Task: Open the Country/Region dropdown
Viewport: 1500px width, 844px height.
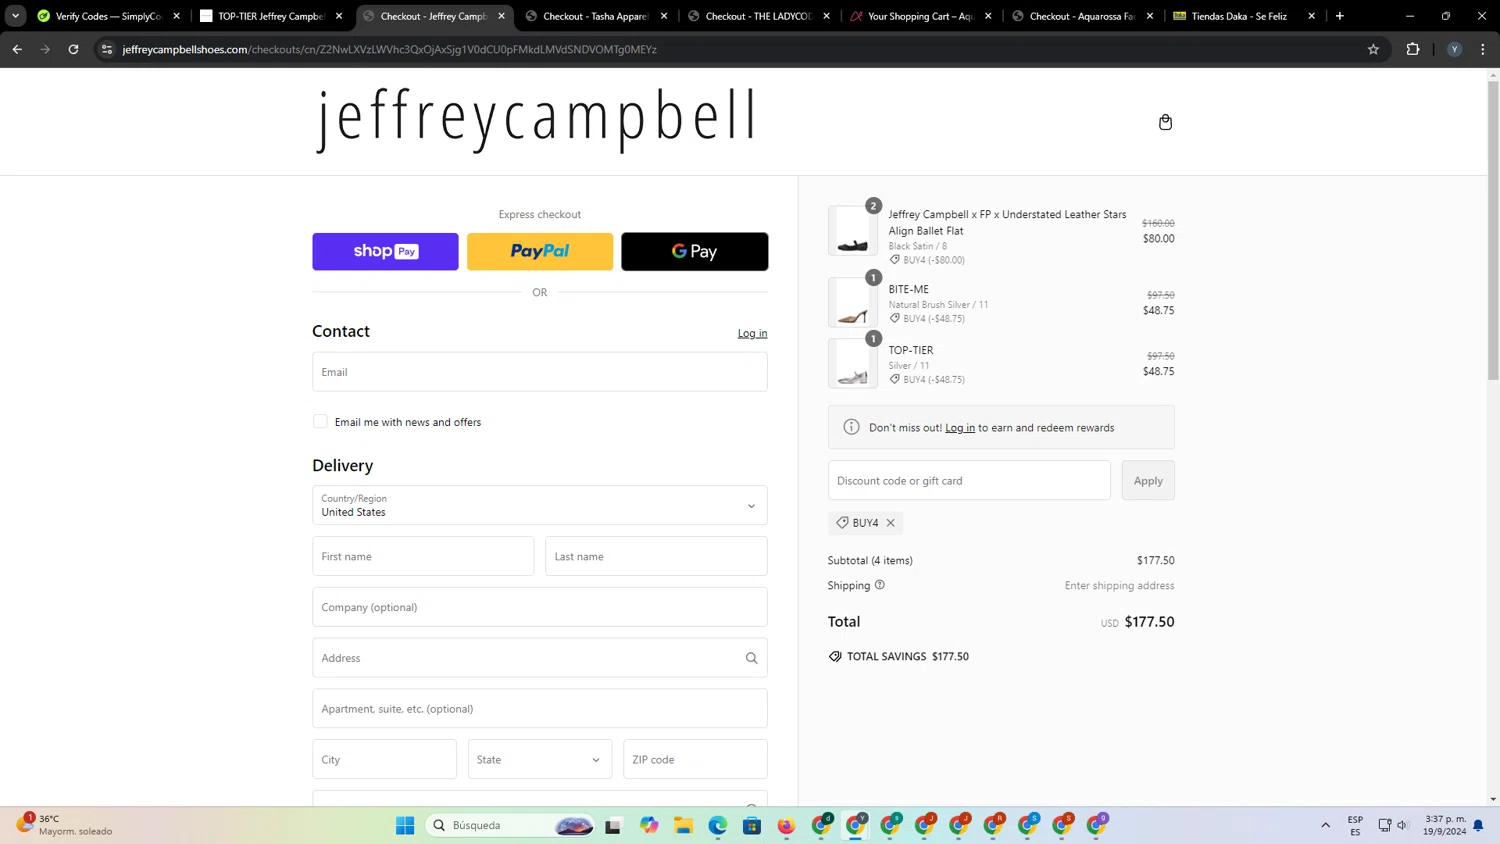Action: click(x=540, y=505)
